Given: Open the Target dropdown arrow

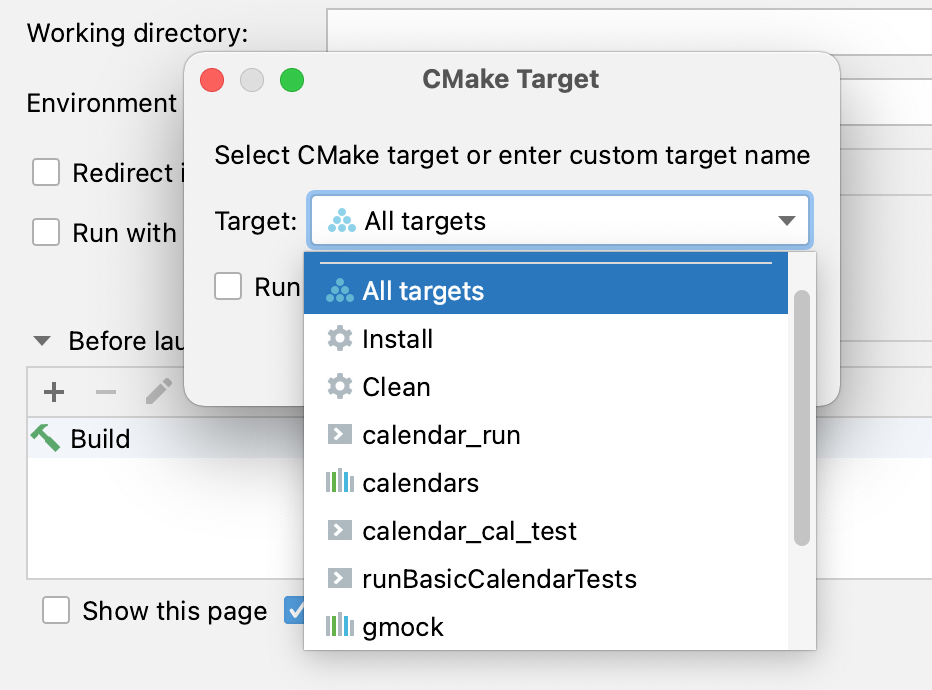Looking at the screenshot, I should [786, 220].
